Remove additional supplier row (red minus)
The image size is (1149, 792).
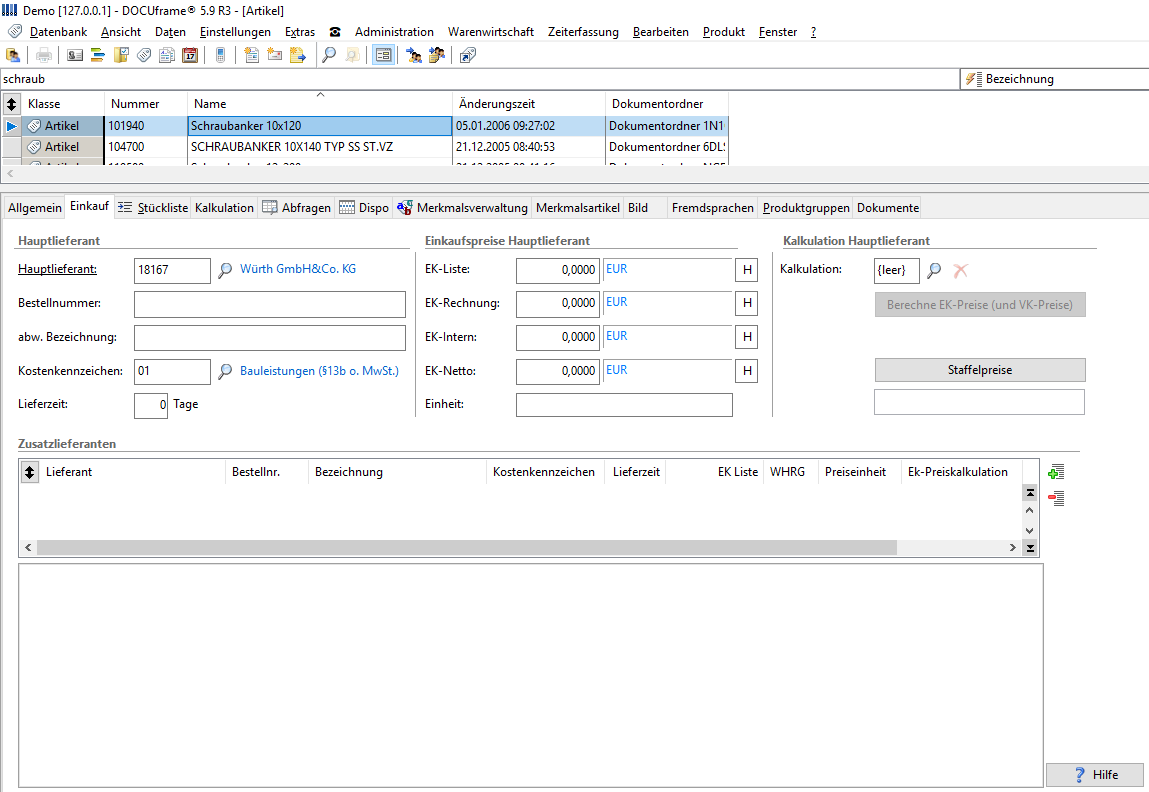coord(1056,499)
